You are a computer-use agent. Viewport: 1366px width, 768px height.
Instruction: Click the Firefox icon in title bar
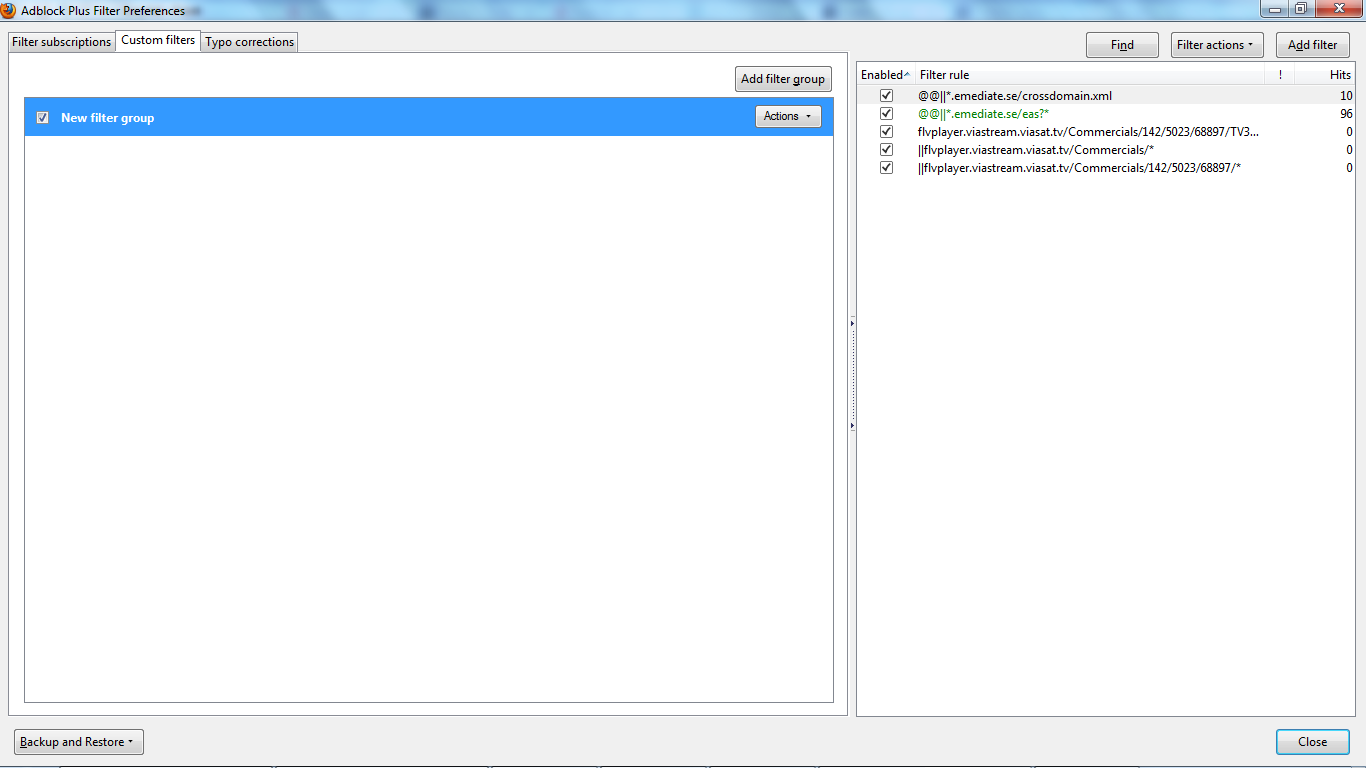coord(8,10)
